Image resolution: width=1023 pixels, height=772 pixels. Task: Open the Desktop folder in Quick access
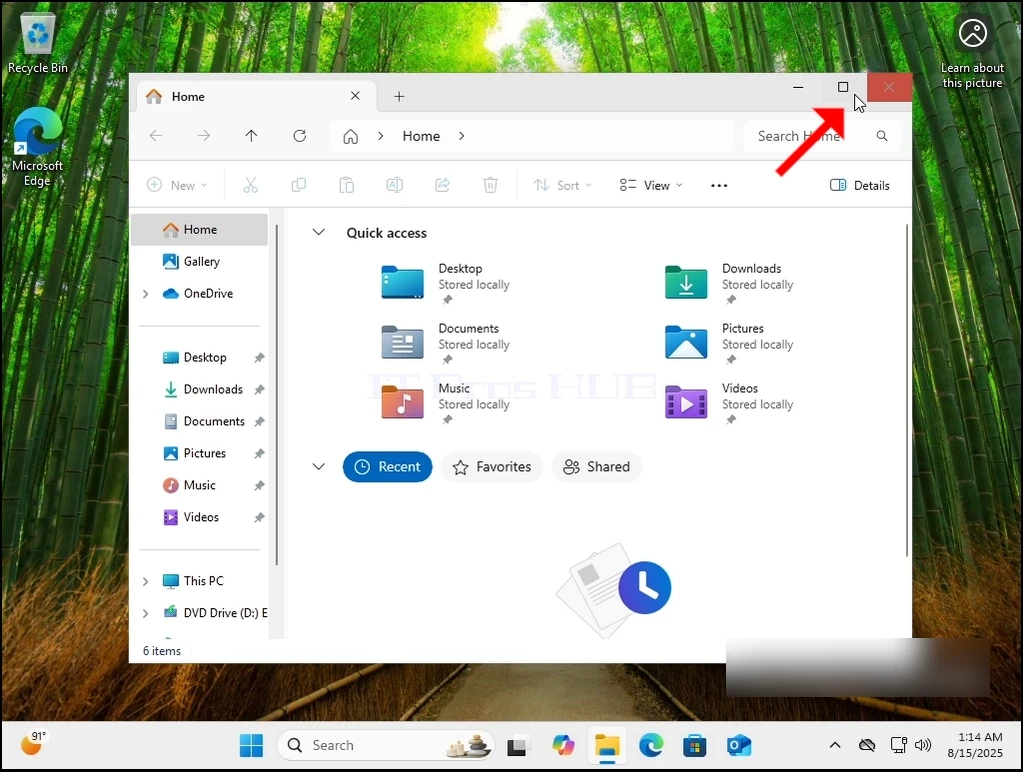click(403, 283)
